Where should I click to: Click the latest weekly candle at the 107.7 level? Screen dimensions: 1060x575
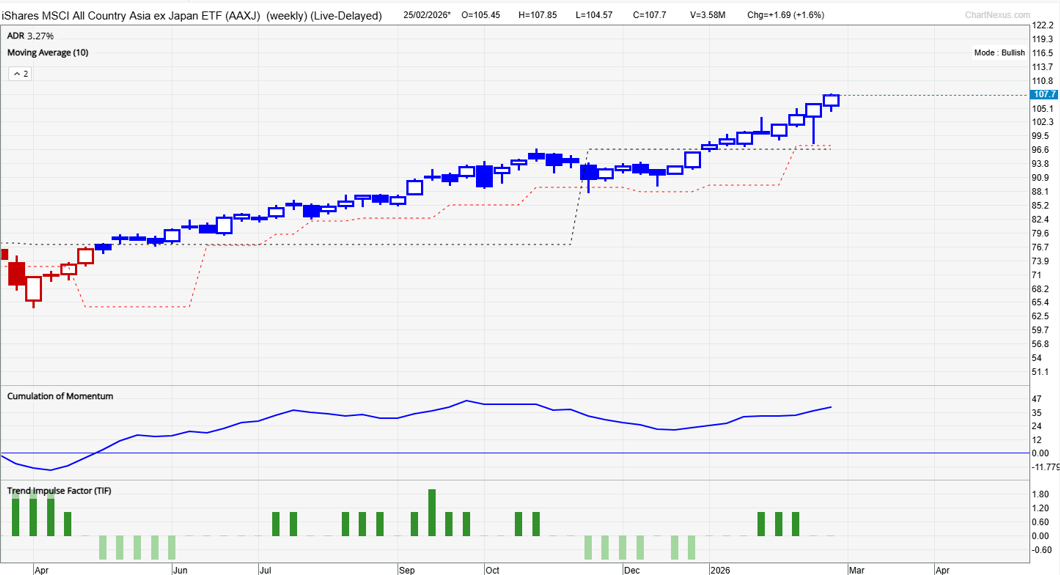click(x=832, y=101)
